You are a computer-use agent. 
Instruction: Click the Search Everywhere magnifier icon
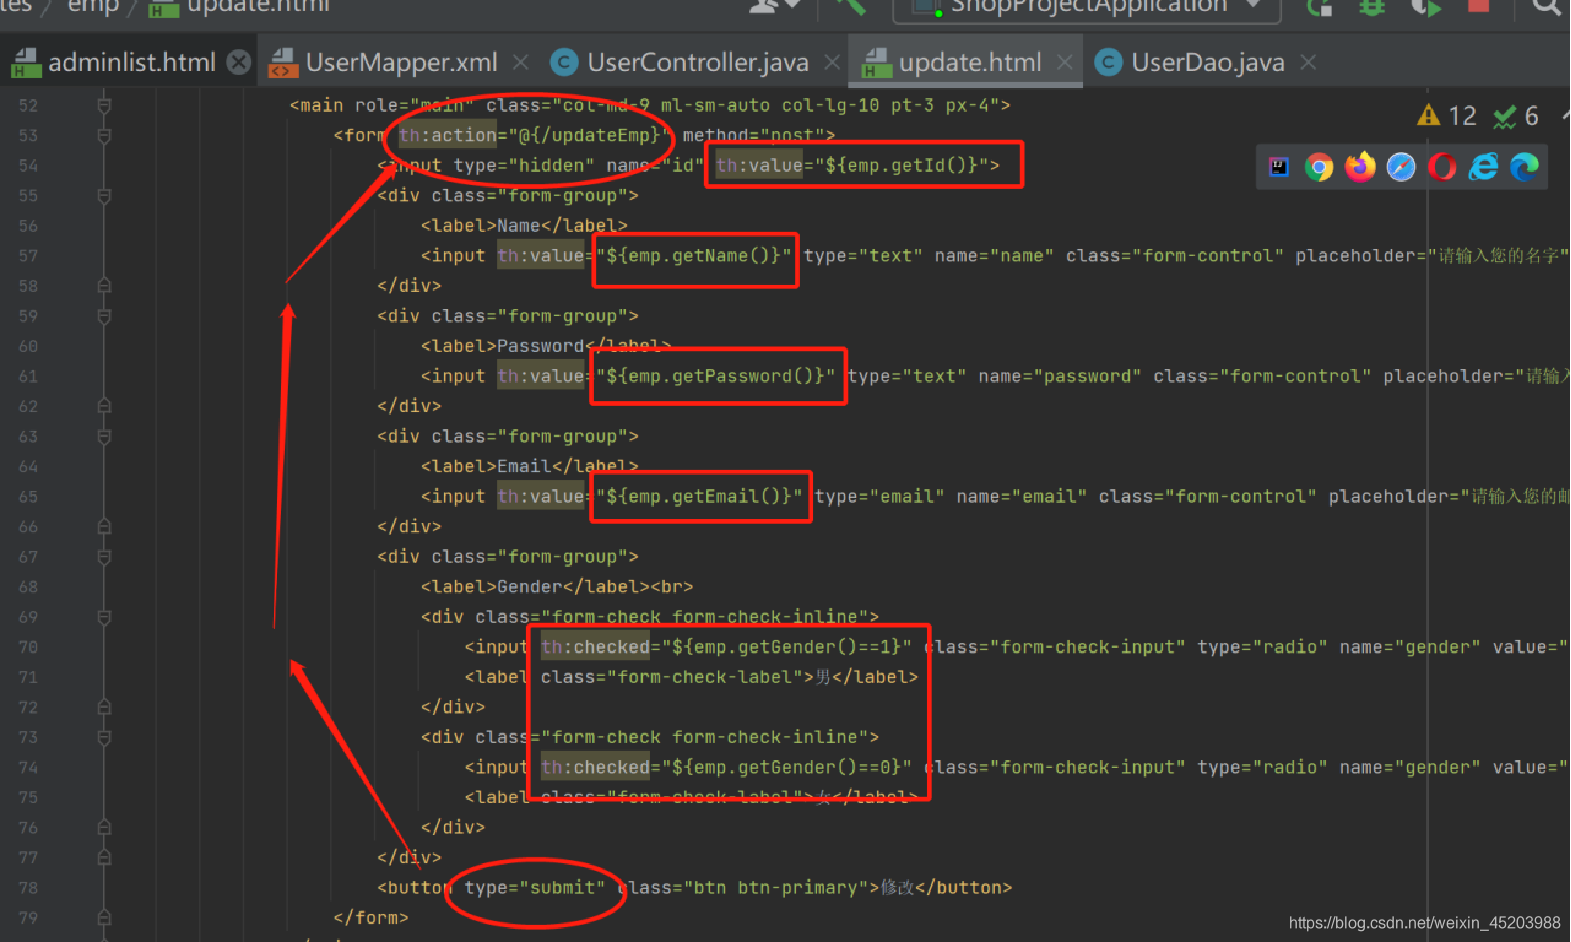coord(1546,6)
